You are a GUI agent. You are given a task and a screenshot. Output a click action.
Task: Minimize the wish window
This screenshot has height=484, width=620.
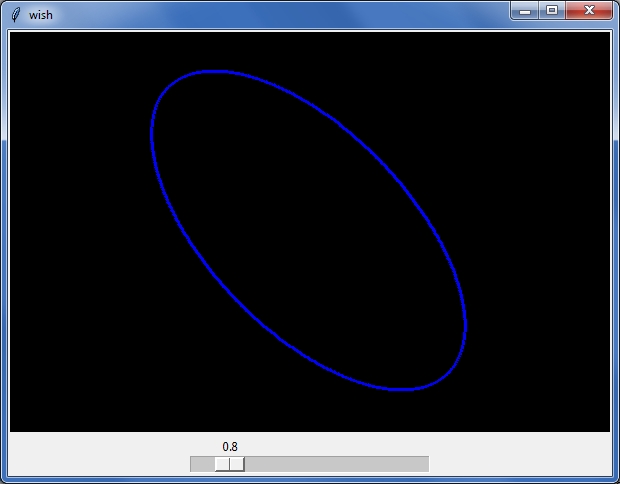click(524, 11)
